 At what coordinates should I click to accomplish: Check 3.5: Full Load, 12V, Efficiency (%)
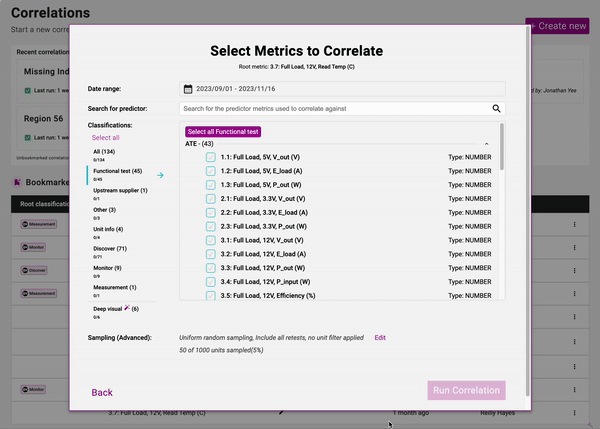point(211,295)
